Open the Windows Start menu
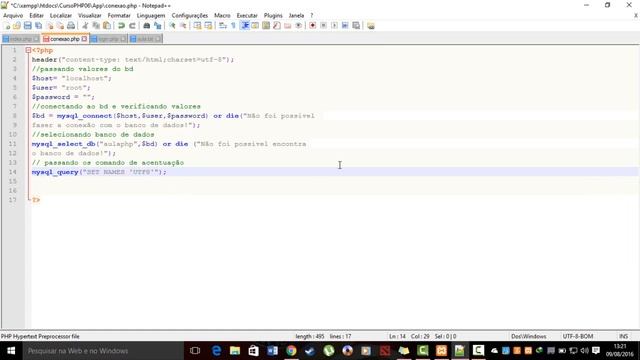This screenshot has height=360, width=640. tap(11, 351)
